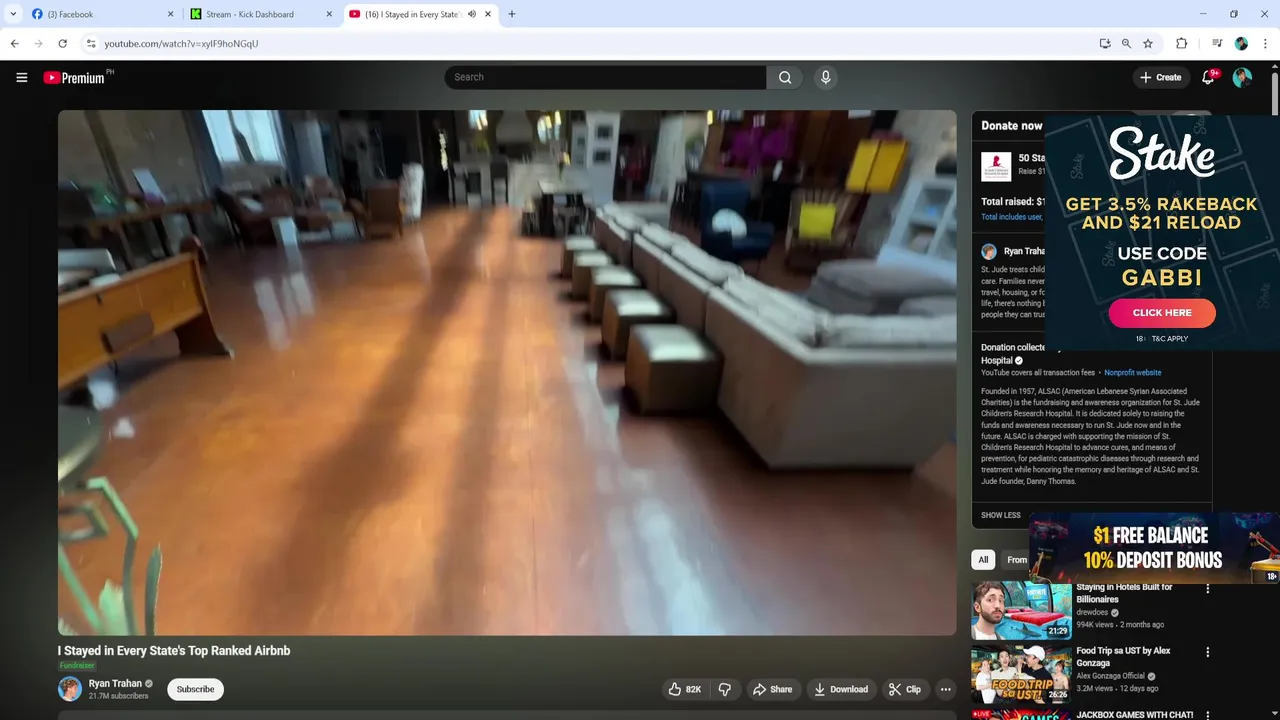
Task: Open options menu for Staying in Hotels video
Action: [1207, 589]
